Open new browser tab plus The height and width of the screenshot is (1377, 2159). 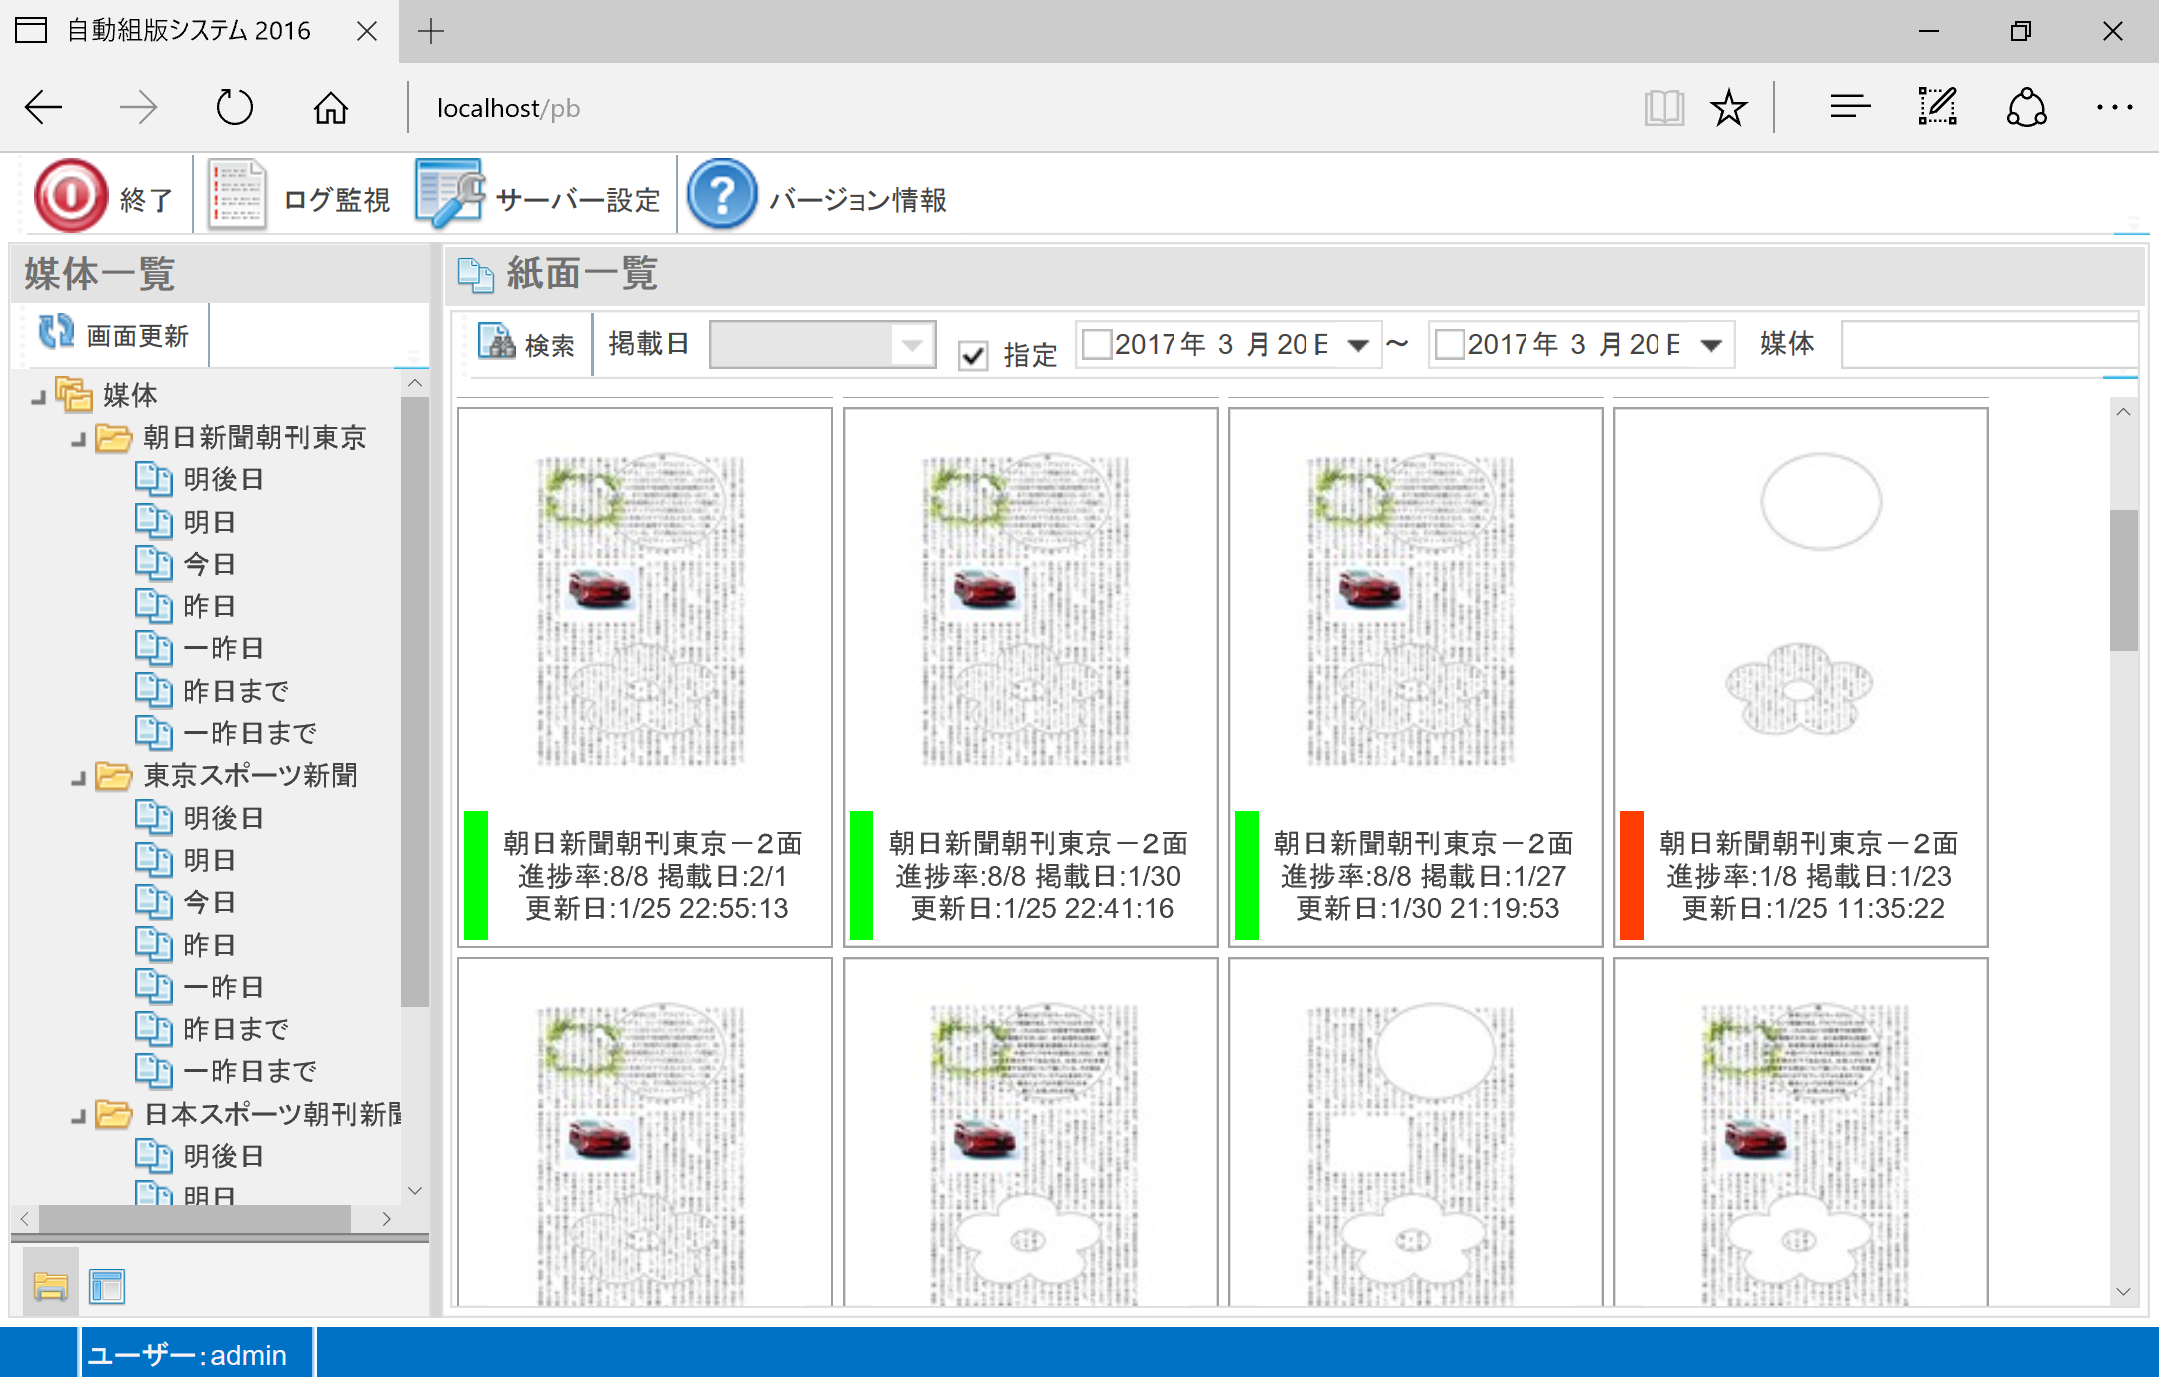tap(431, 31)
